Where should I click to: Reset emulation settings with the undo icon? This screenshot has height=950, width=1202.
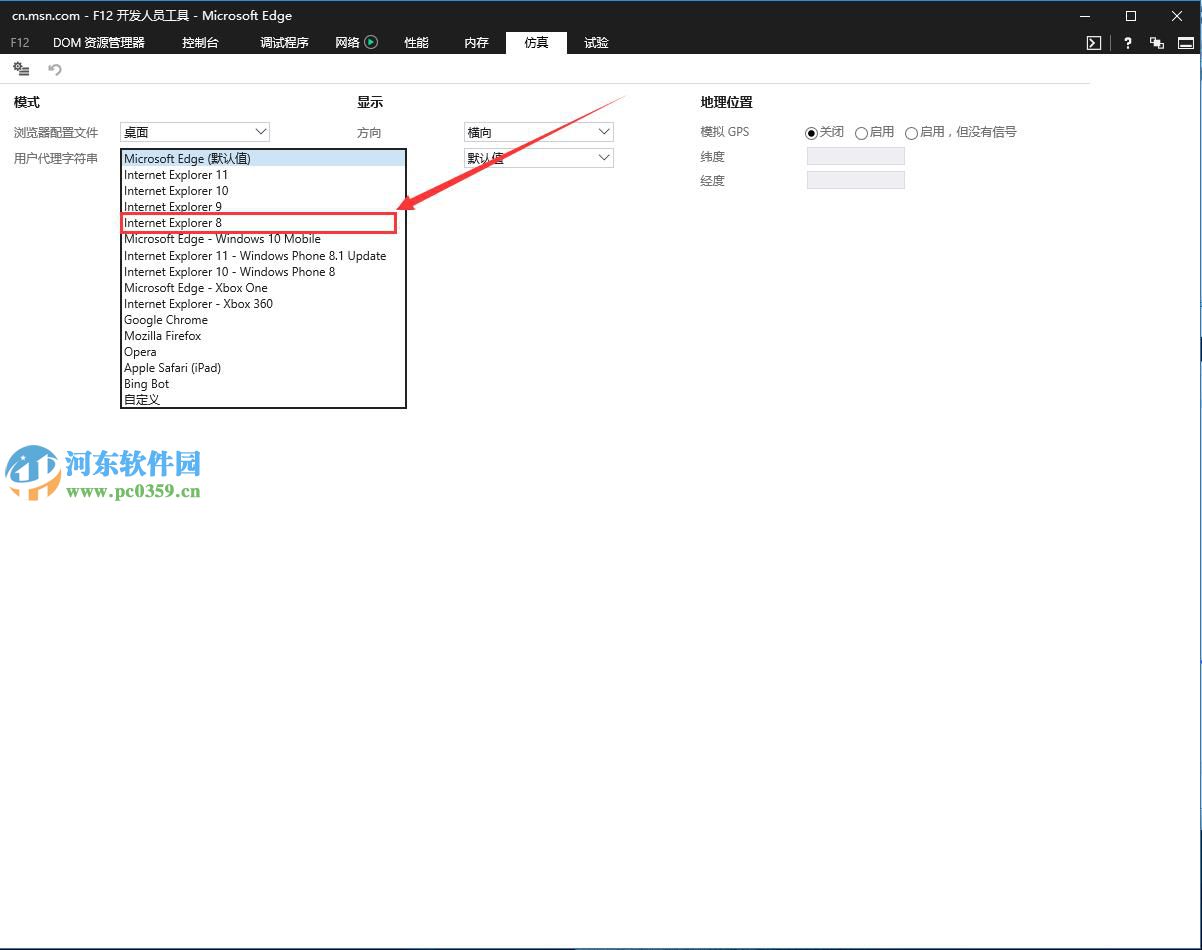point(54,68)
